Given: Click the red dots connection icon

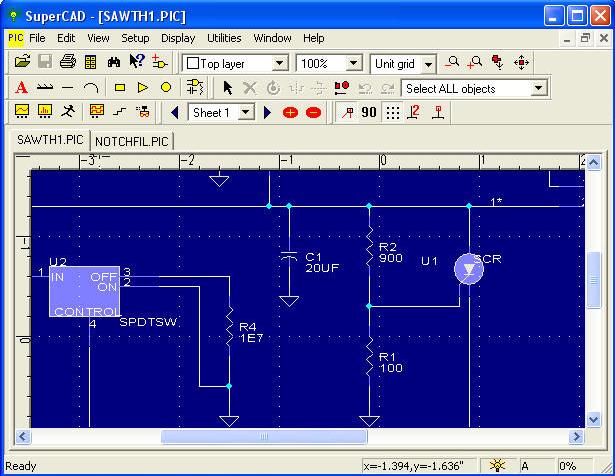Looking at the screenshot, I should point(342,88).
